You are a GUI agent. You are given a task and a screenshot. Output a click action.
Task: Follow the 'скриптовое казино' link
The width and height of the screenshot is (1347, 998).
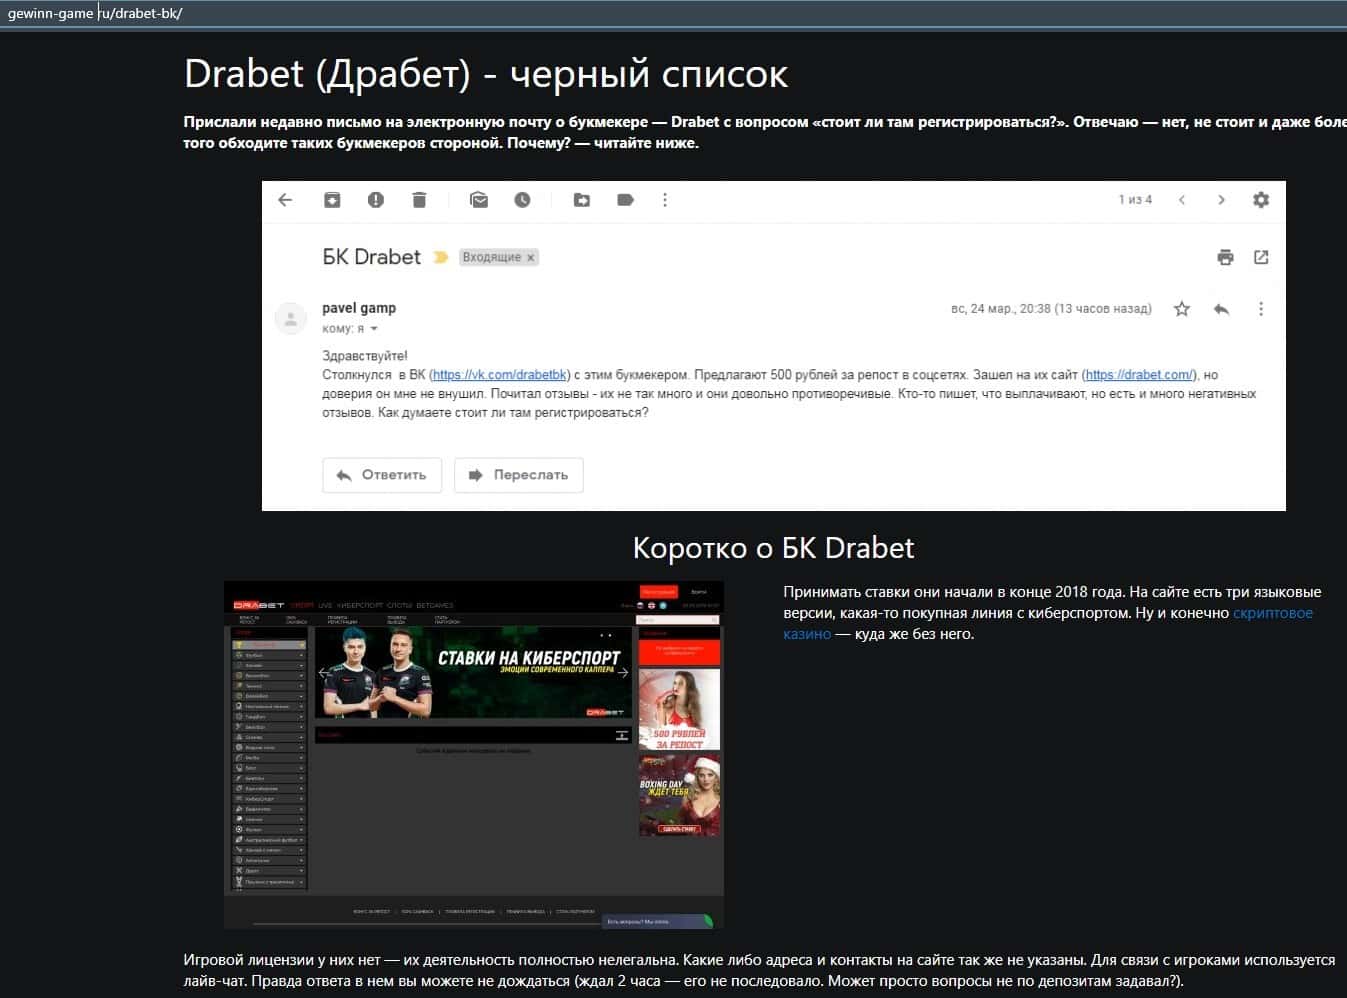[1048, 623]
